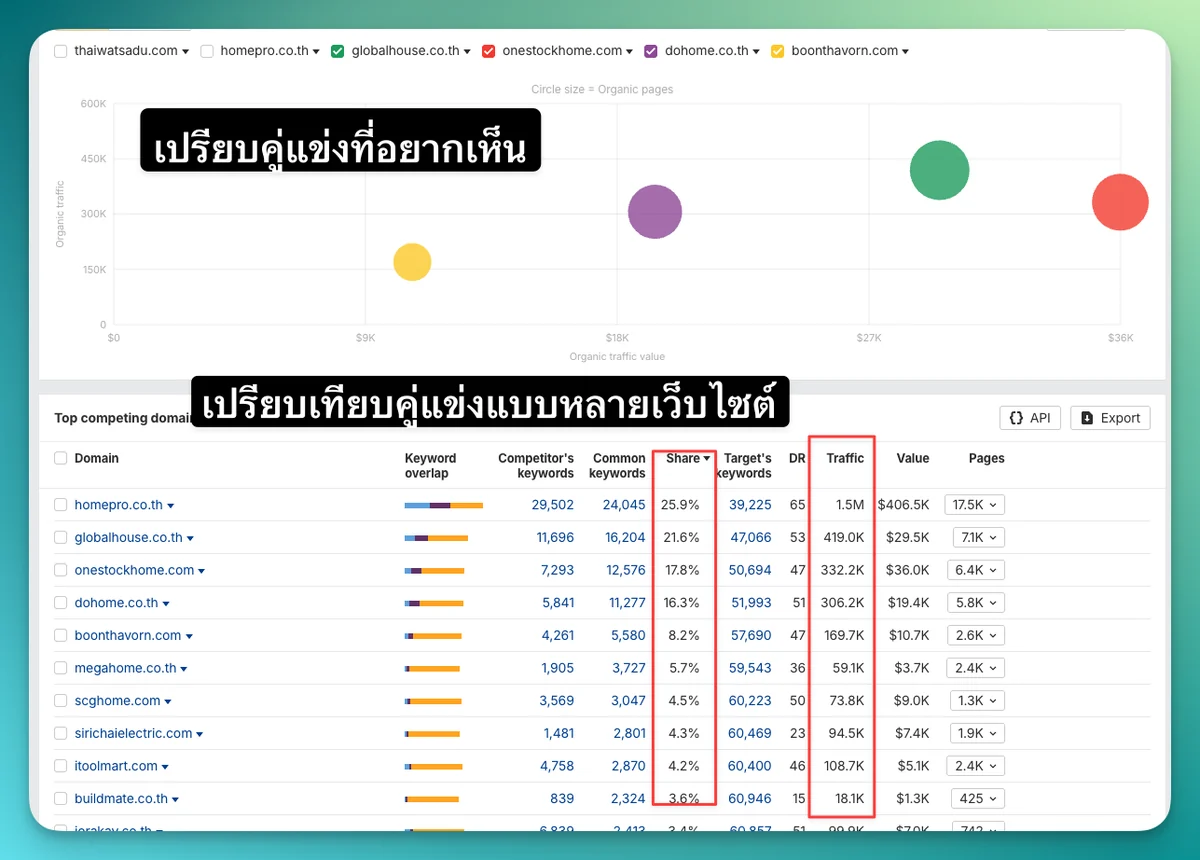Image resolution: width=1200 pixels, height=860 pixels.
Task: Click dohome.co.th keyword overlap bar
Action: 434,603
